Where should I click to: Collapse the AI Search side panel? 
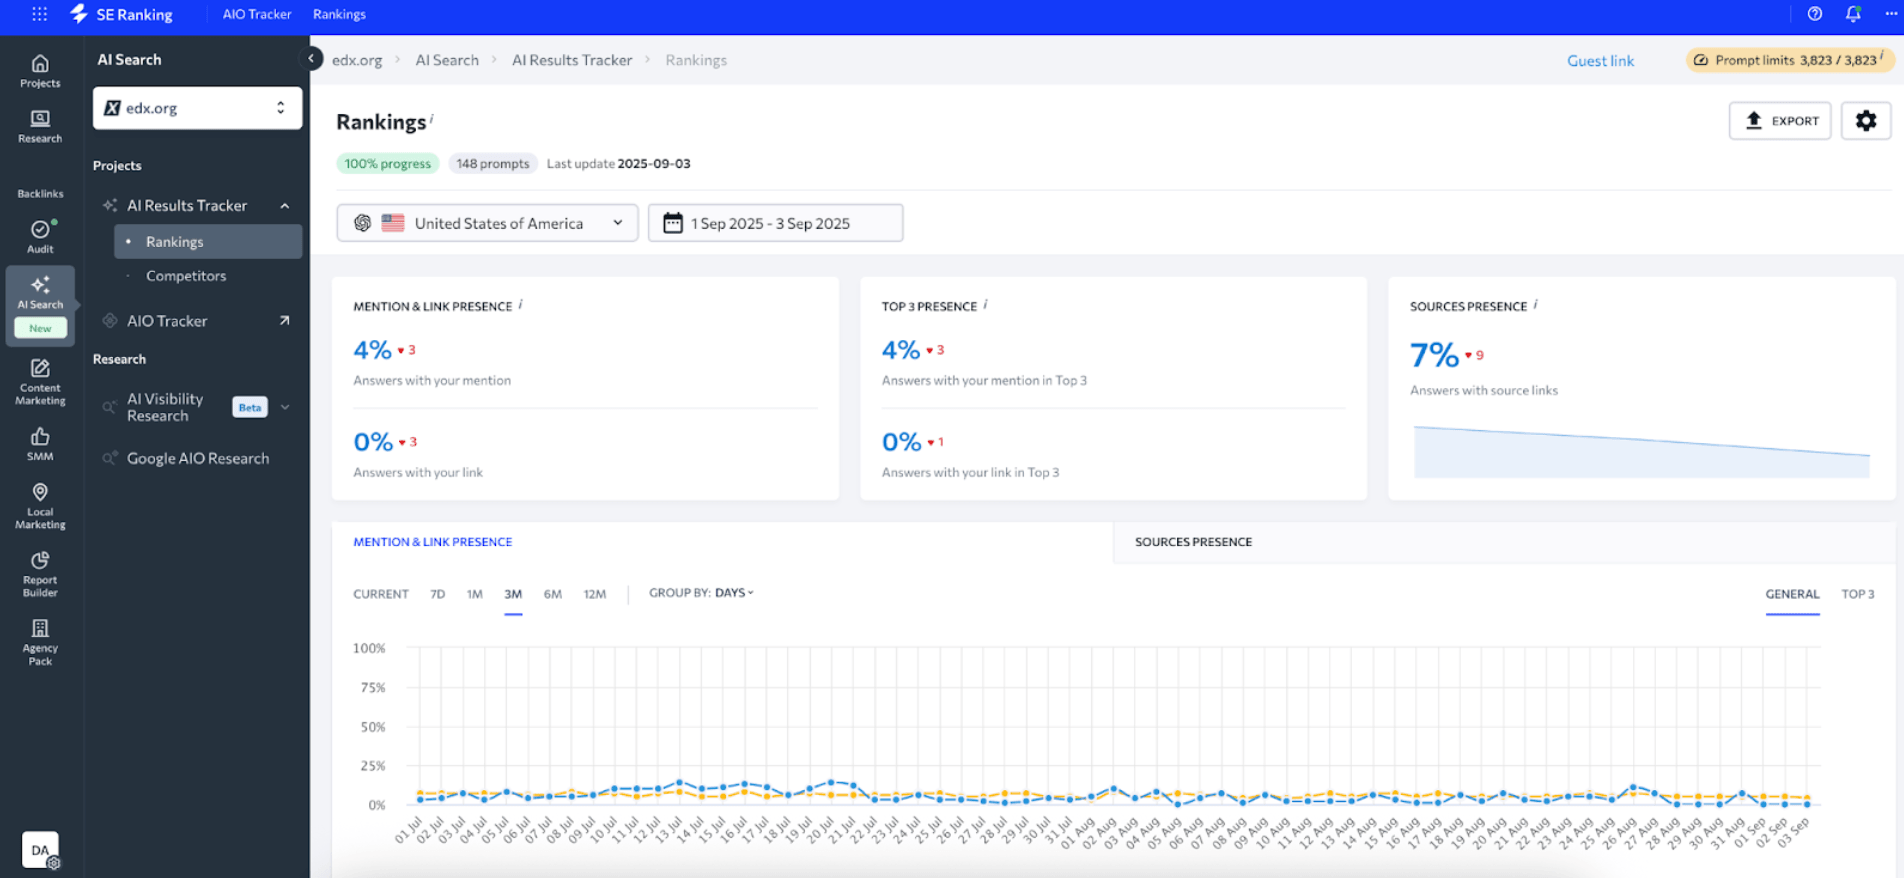click(x=311, y=59)
